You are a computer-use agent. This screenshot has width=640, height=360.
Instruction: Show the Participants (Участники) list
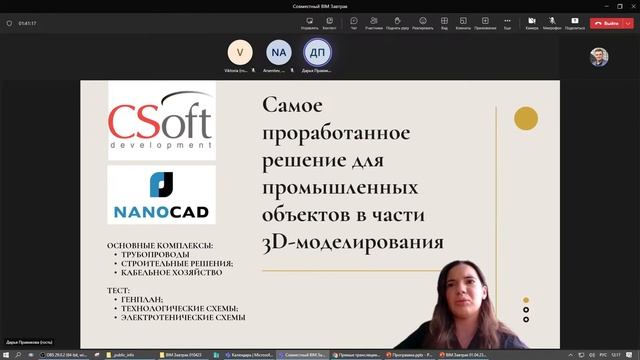(x=374, y=23)
